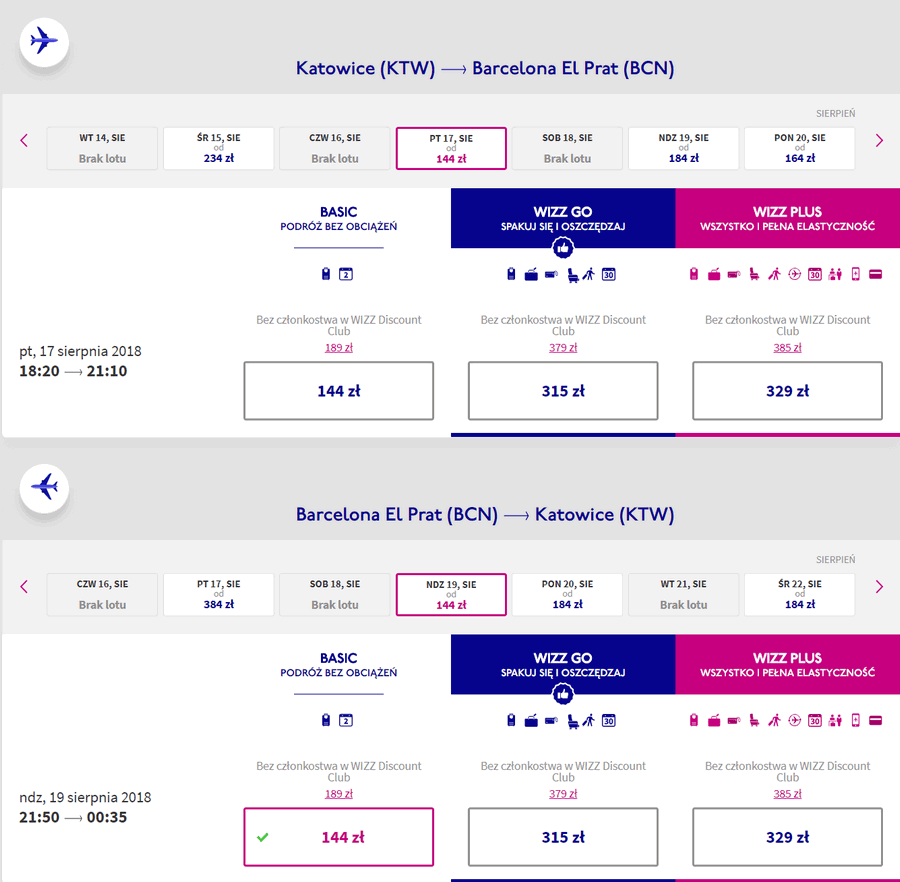Choose outbound WIZZ GO fare 315 zł
This screenshot has height=882, width=900.
point(563,391)
